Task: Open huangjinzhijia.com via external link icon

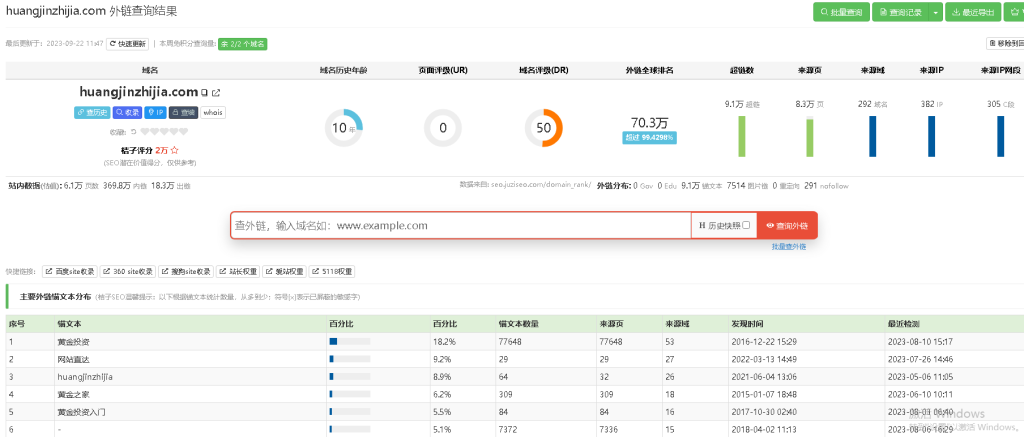Action: click(x=216, y=93)
